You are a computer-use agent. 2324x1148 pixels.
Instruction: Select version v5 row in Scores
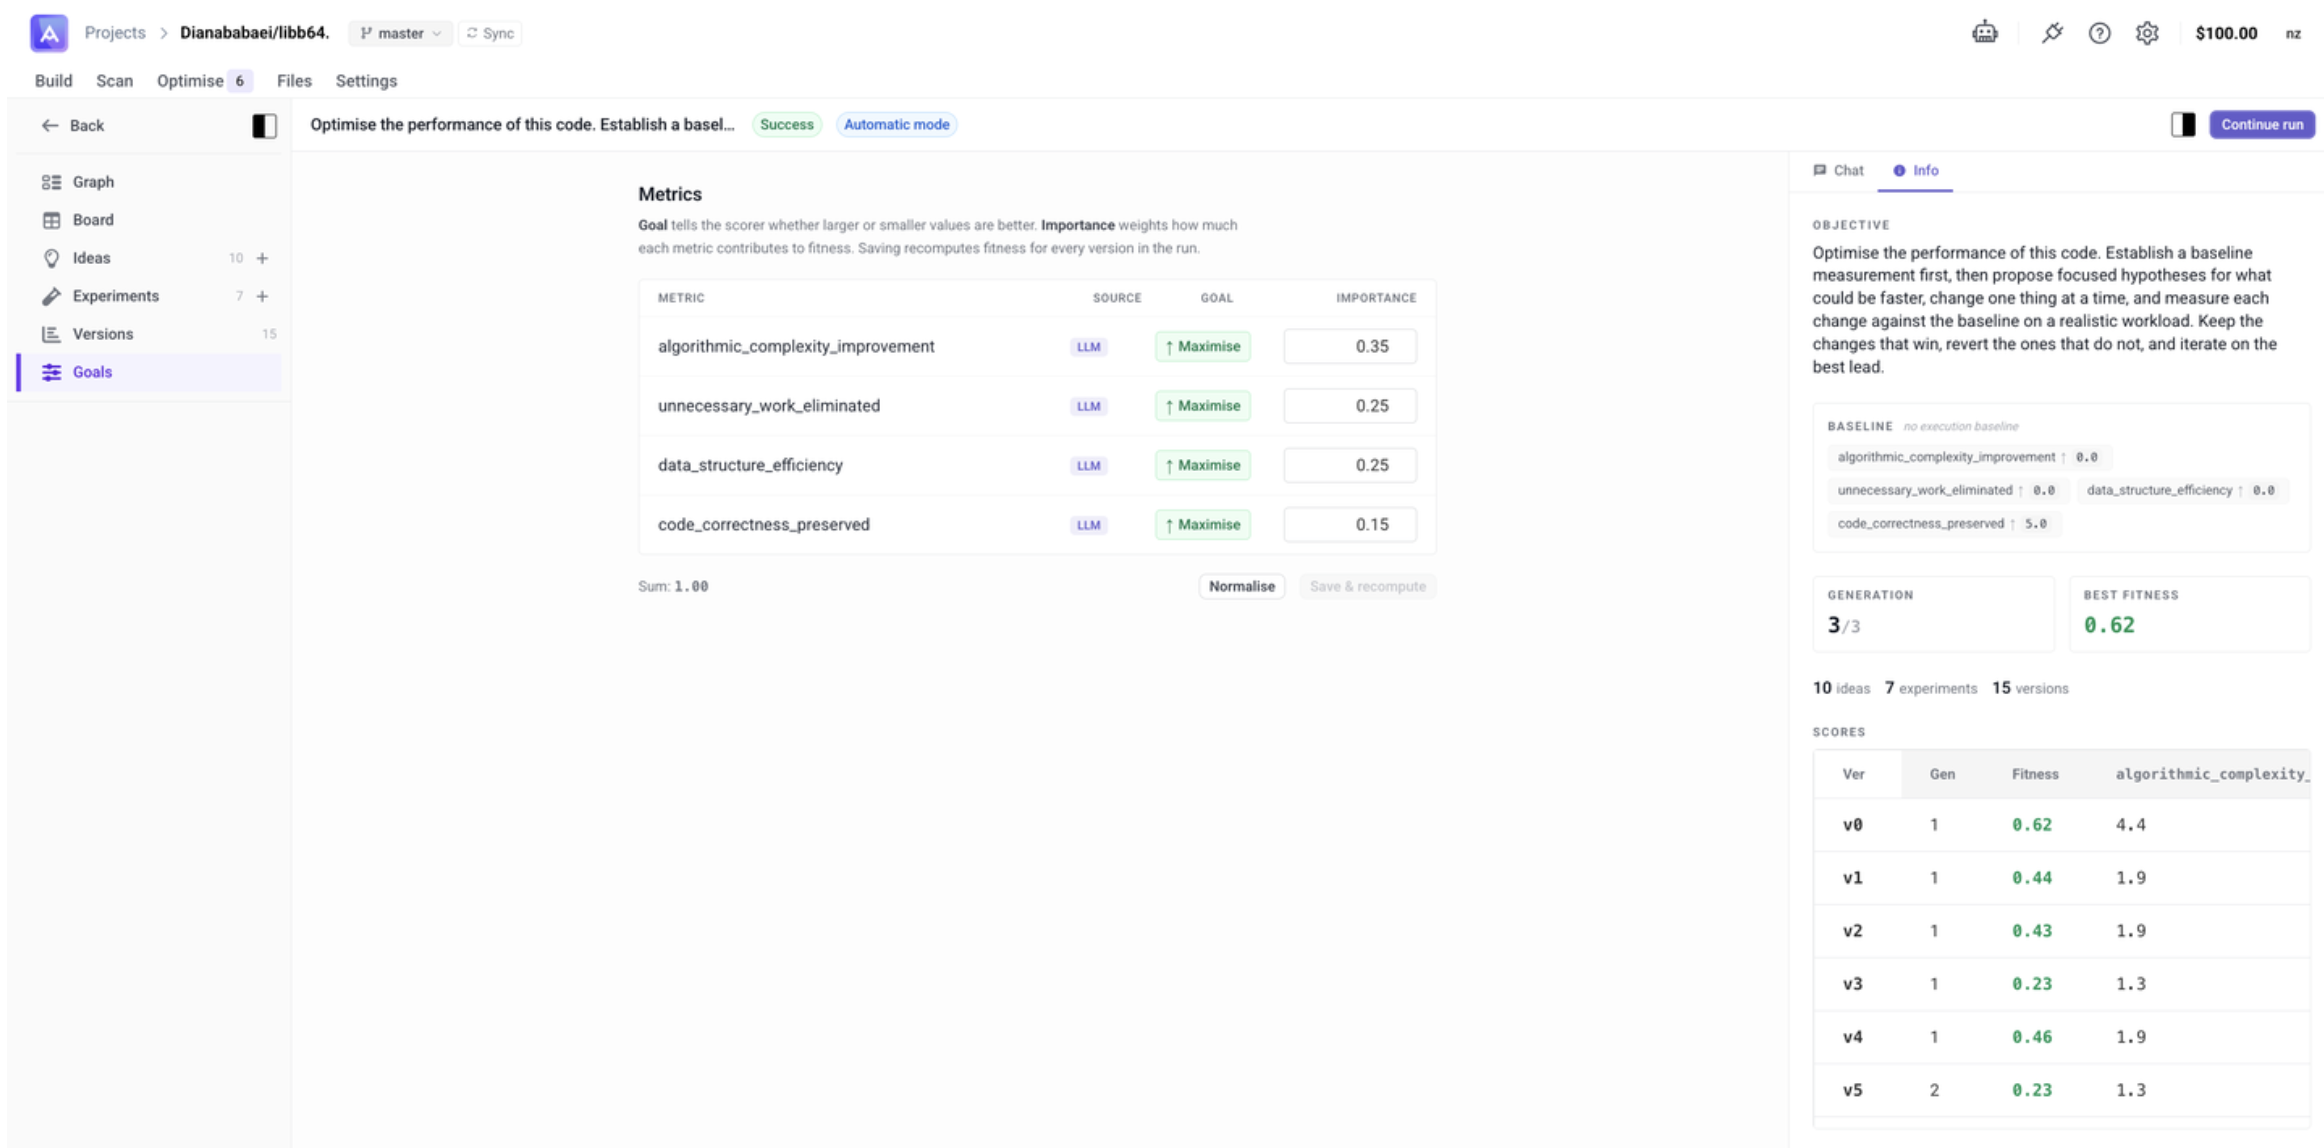click(x=2062, y=1090)
